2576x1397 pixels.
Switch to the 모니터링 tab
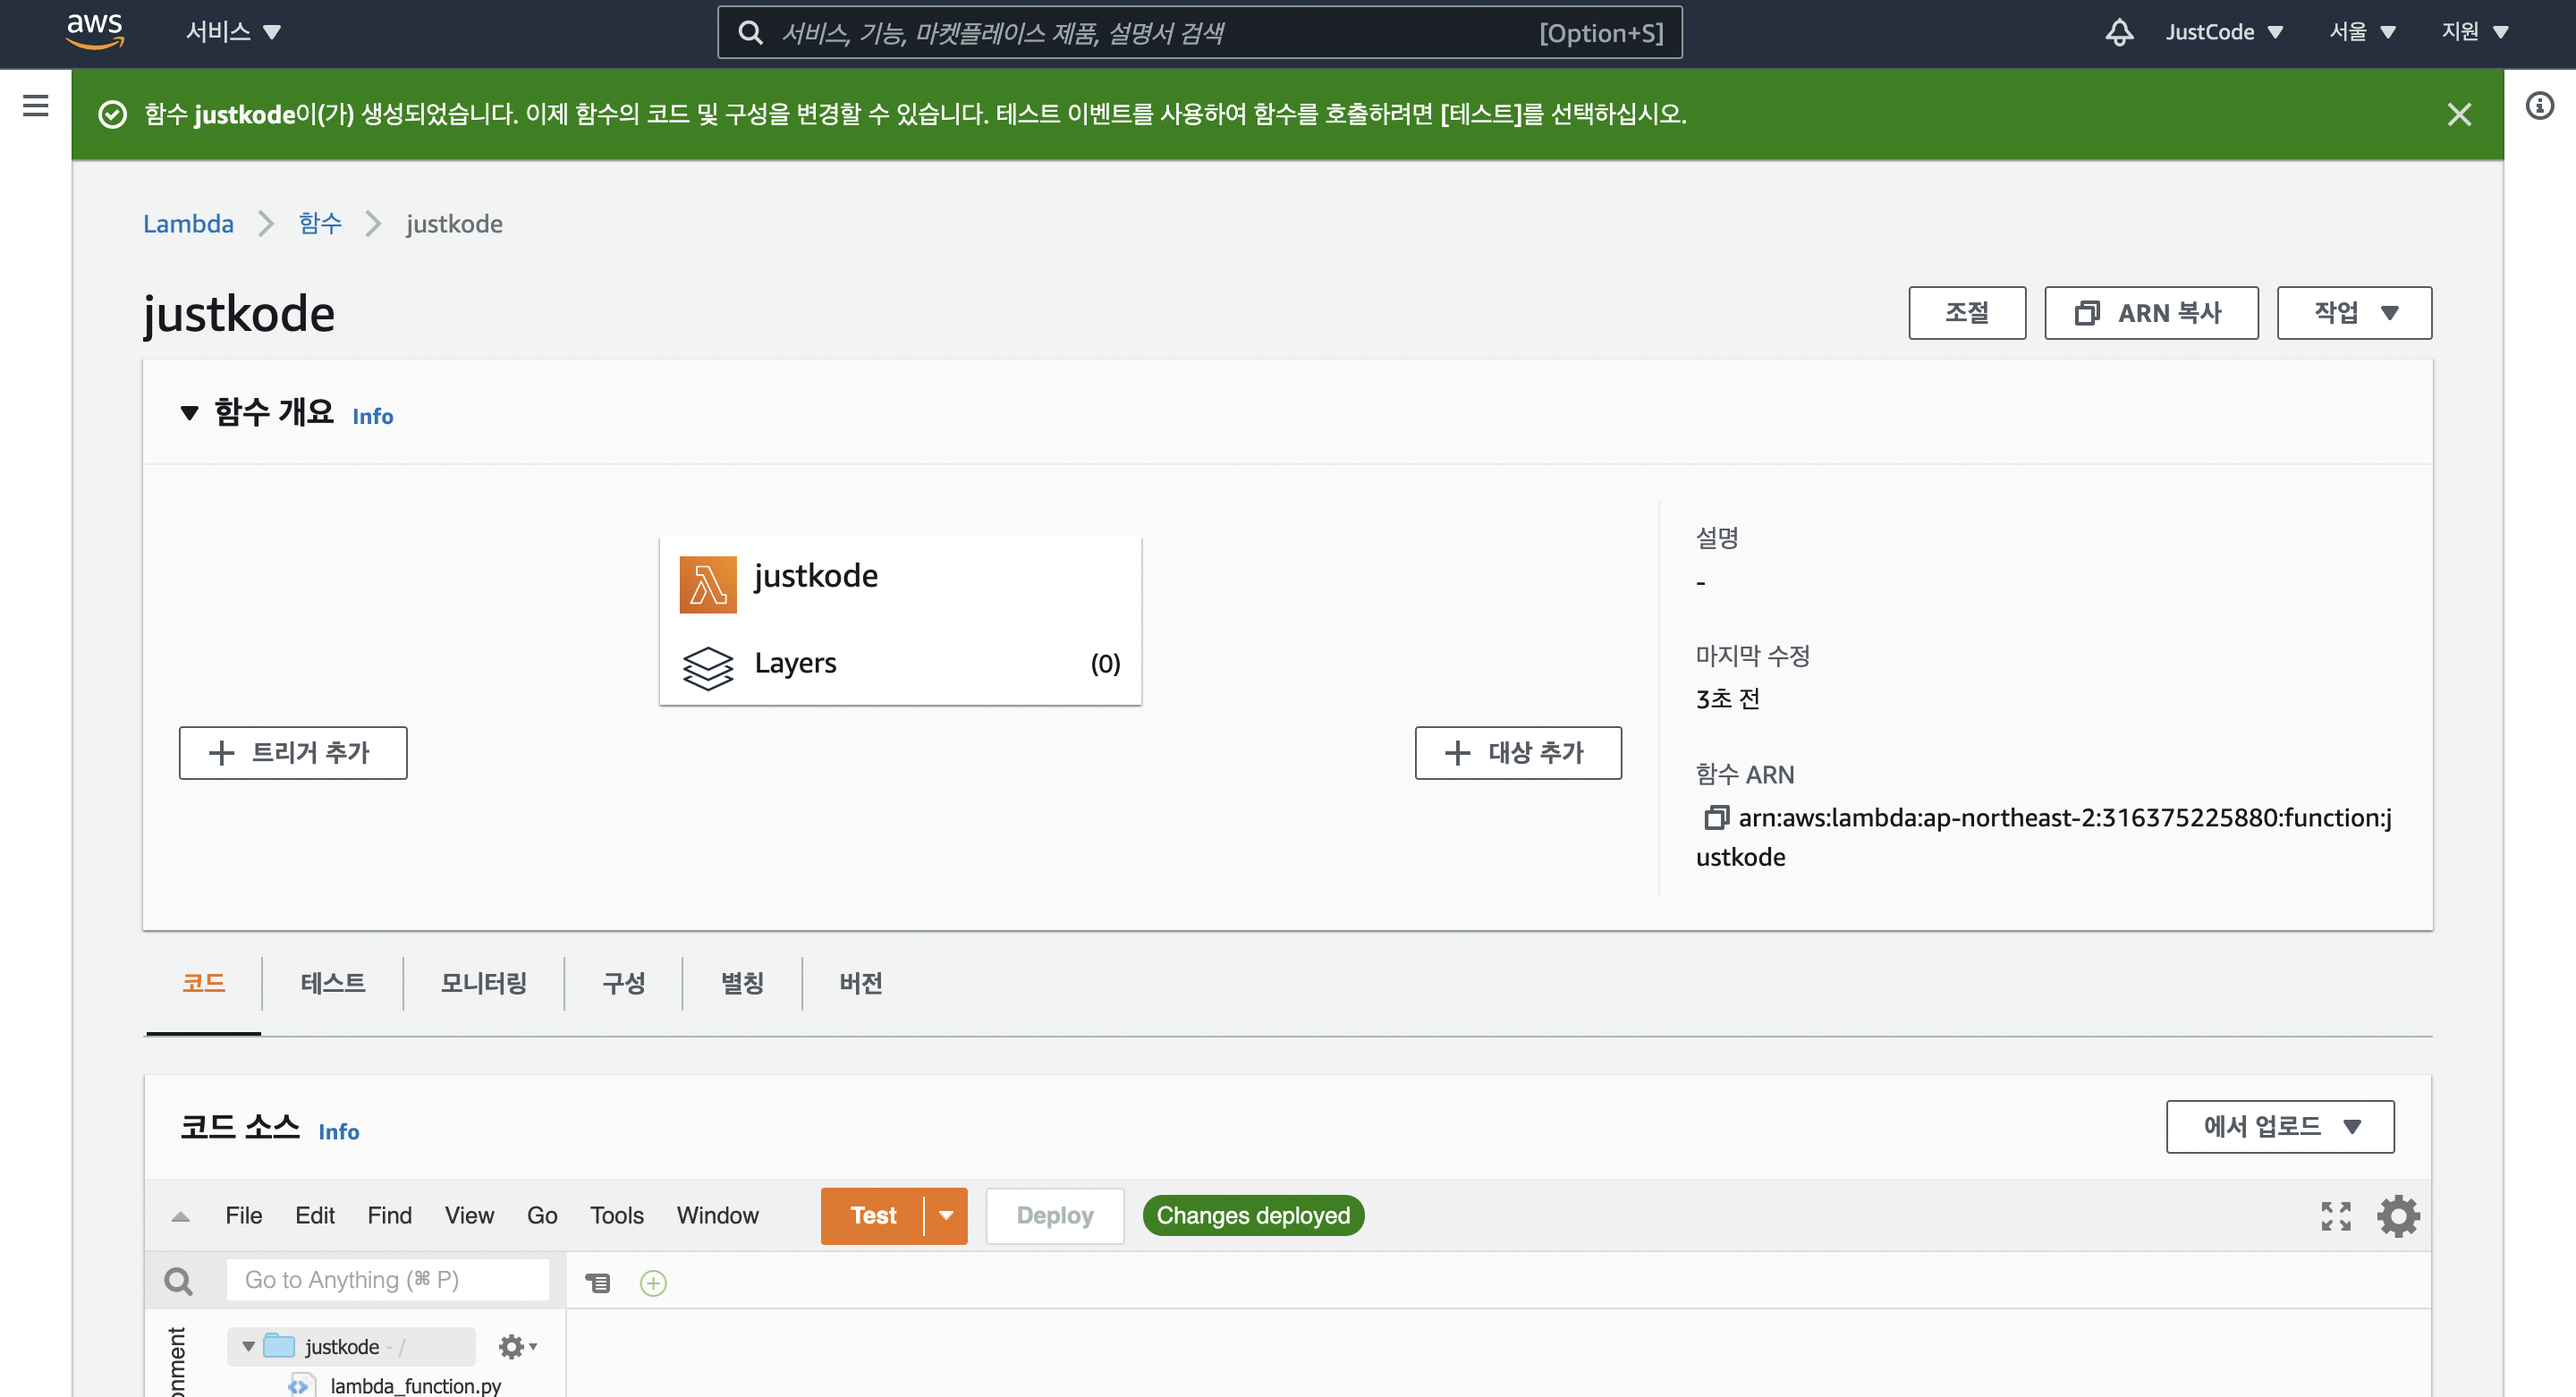pos(484,983)
